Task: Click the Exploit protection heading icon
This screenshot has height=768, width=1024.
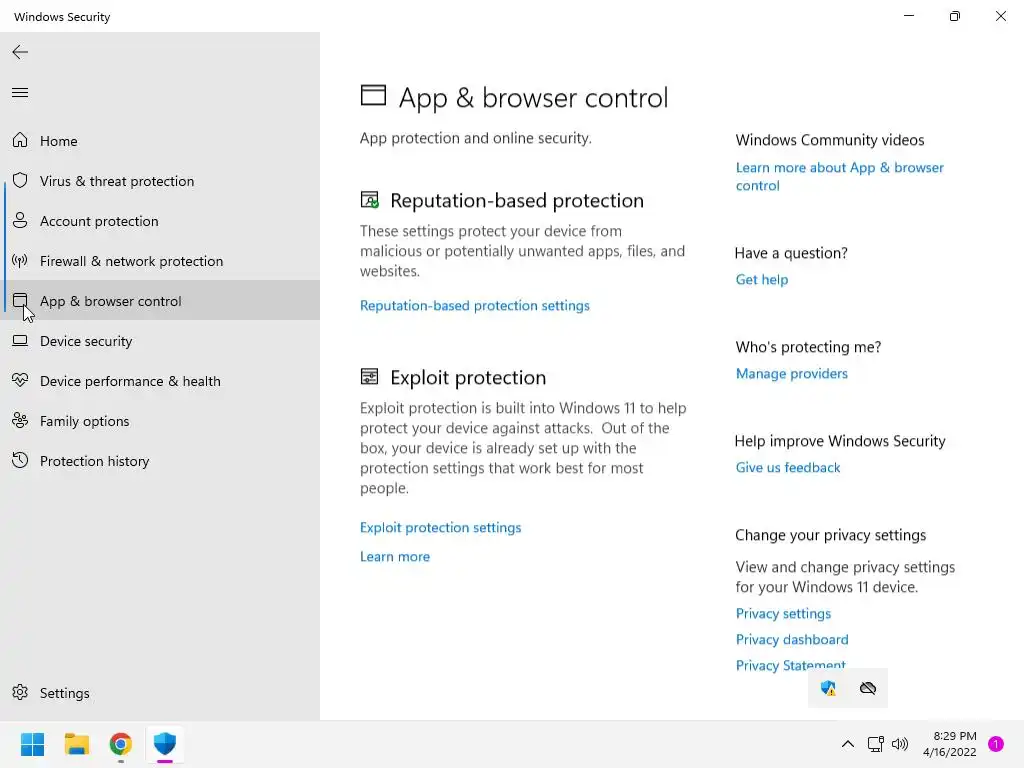Action: [x=370, y=377]
